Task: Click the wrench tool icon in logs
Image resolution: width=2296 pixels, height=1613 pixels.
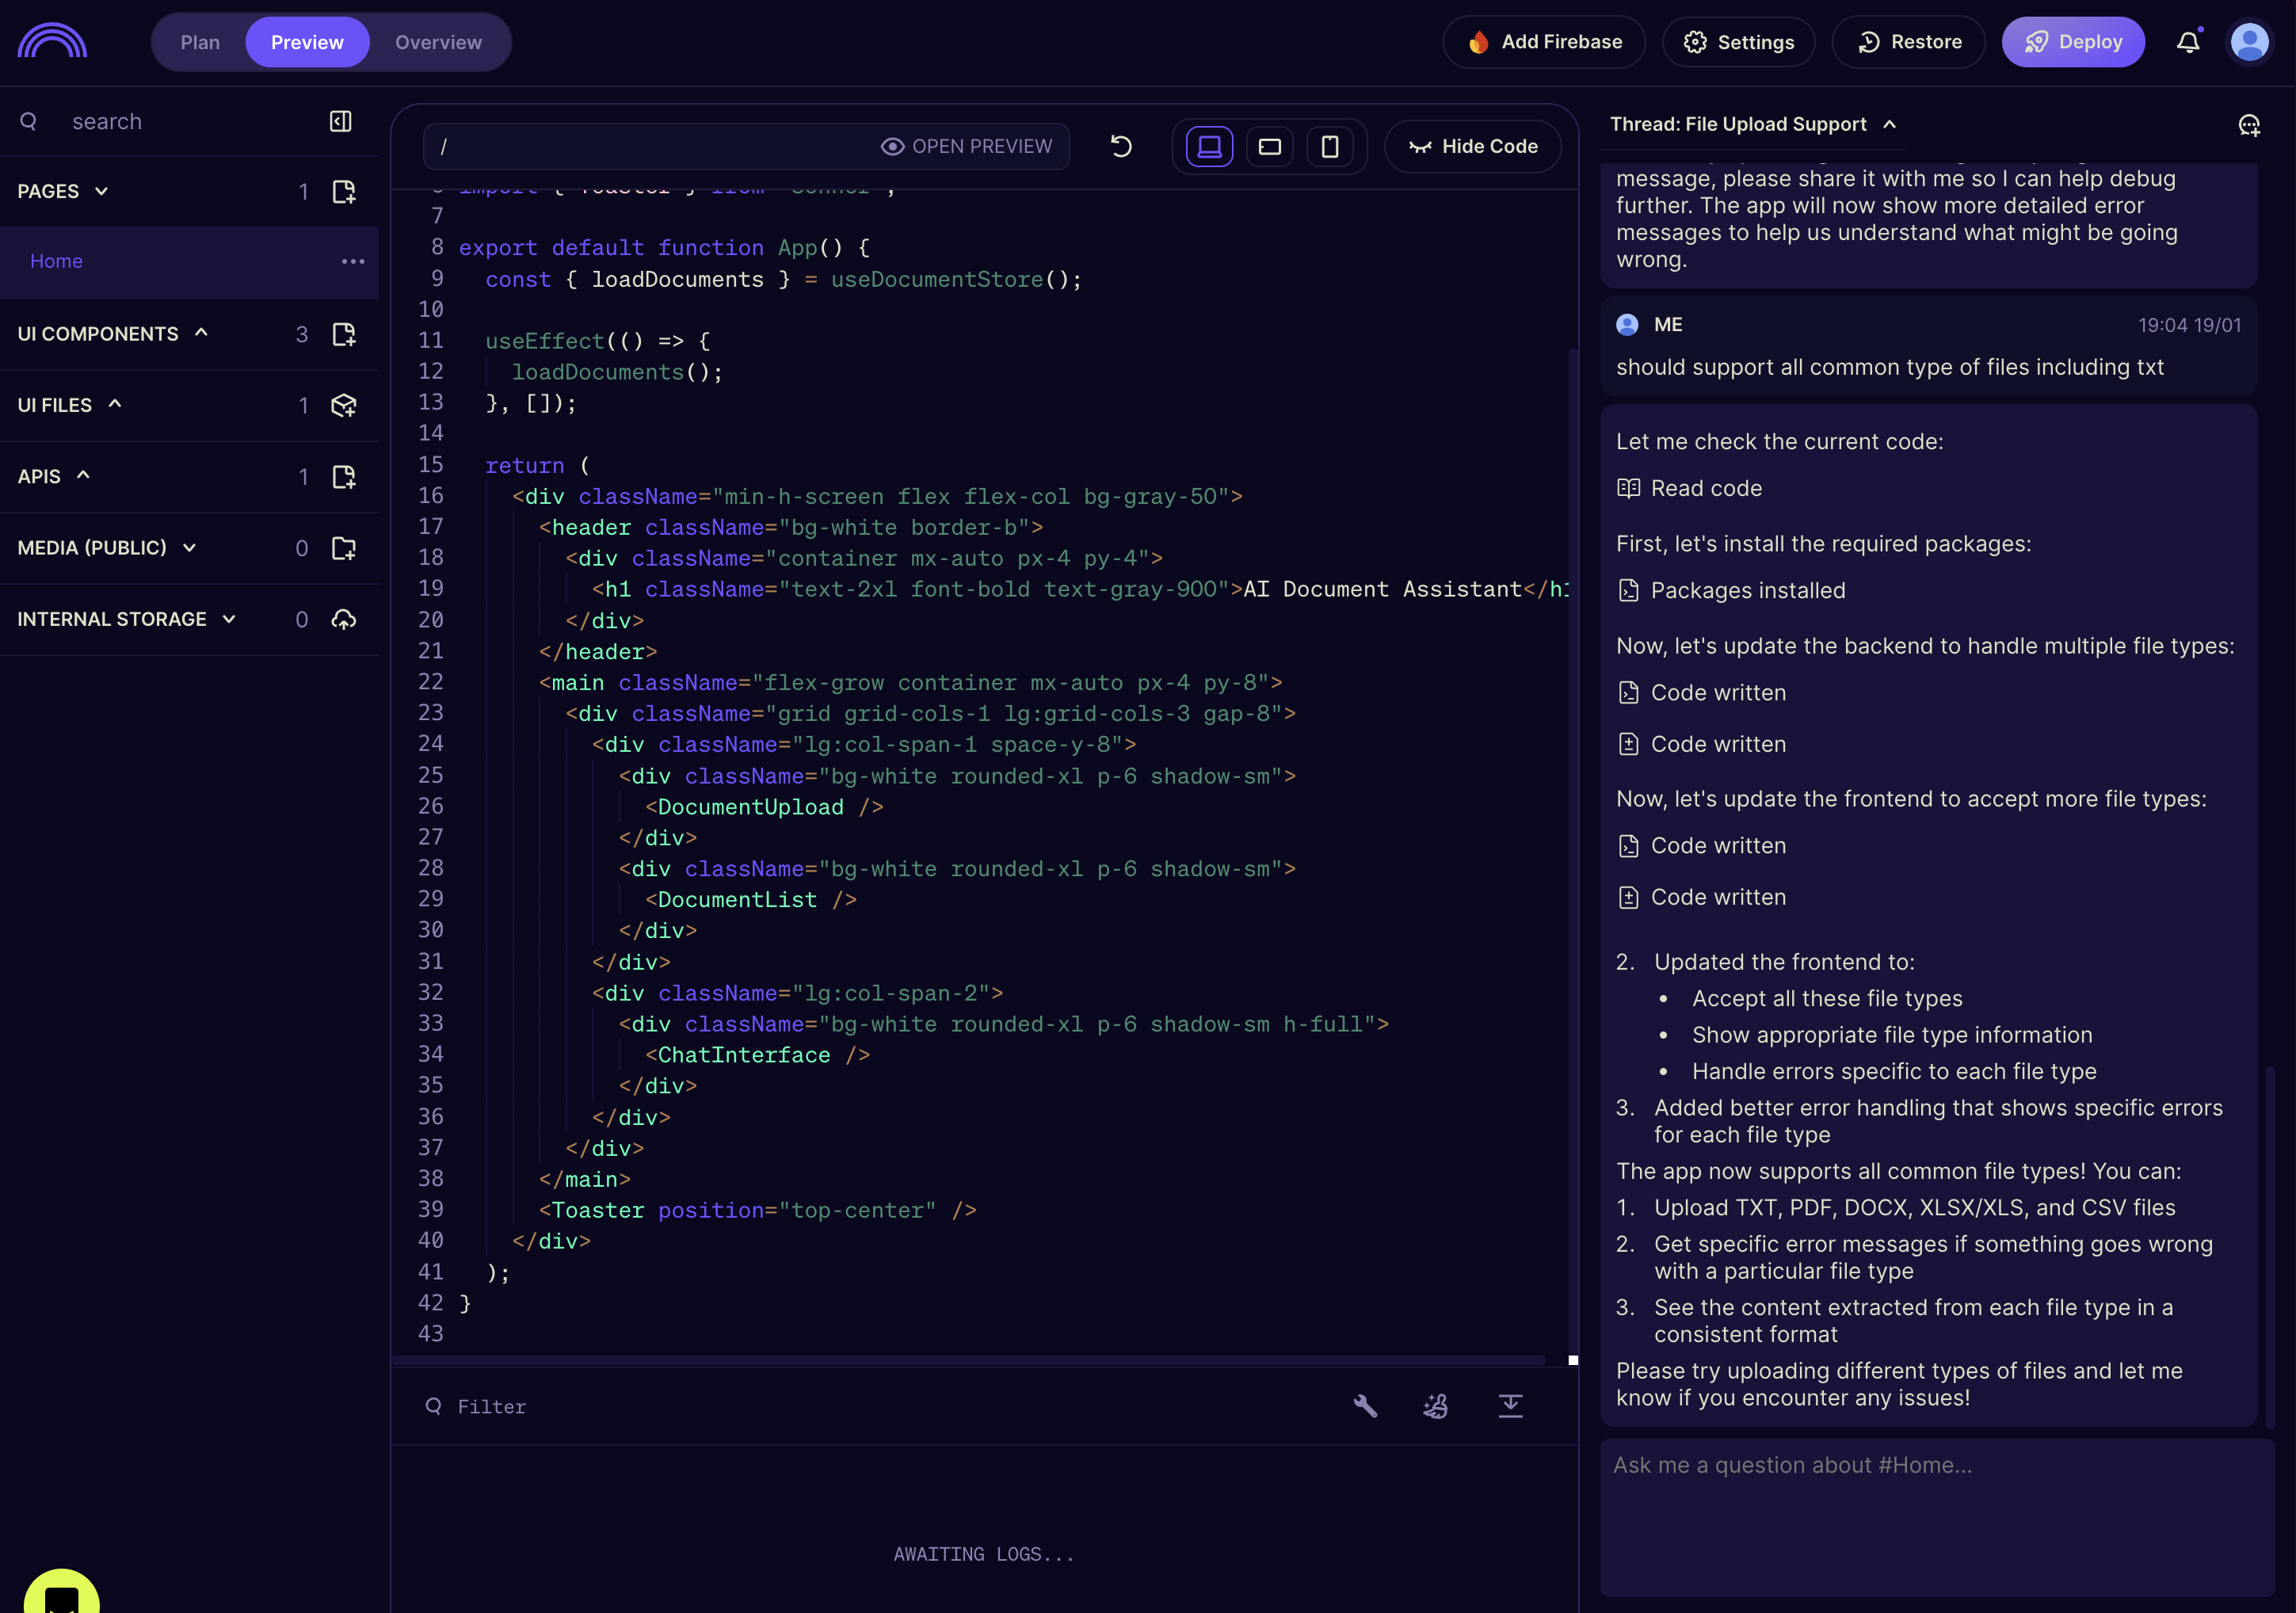Action: (1365, 1406)
